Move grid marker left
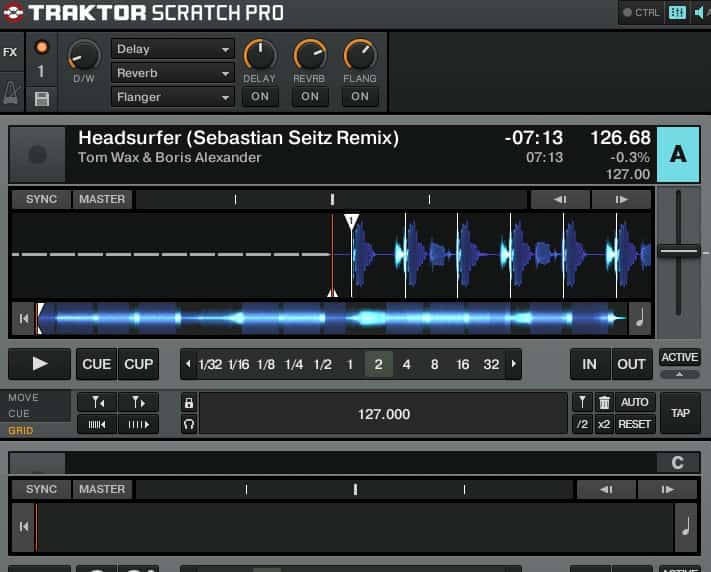This screenshot has width=711, height=572. point(97,402)
